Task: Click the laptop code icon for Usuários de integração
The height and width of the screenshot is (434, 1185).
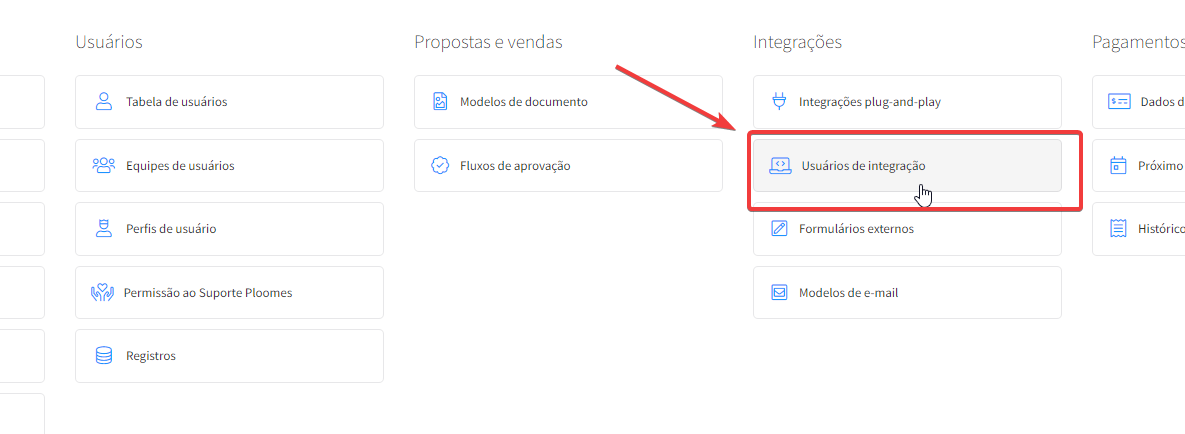Action: (780, 165)
